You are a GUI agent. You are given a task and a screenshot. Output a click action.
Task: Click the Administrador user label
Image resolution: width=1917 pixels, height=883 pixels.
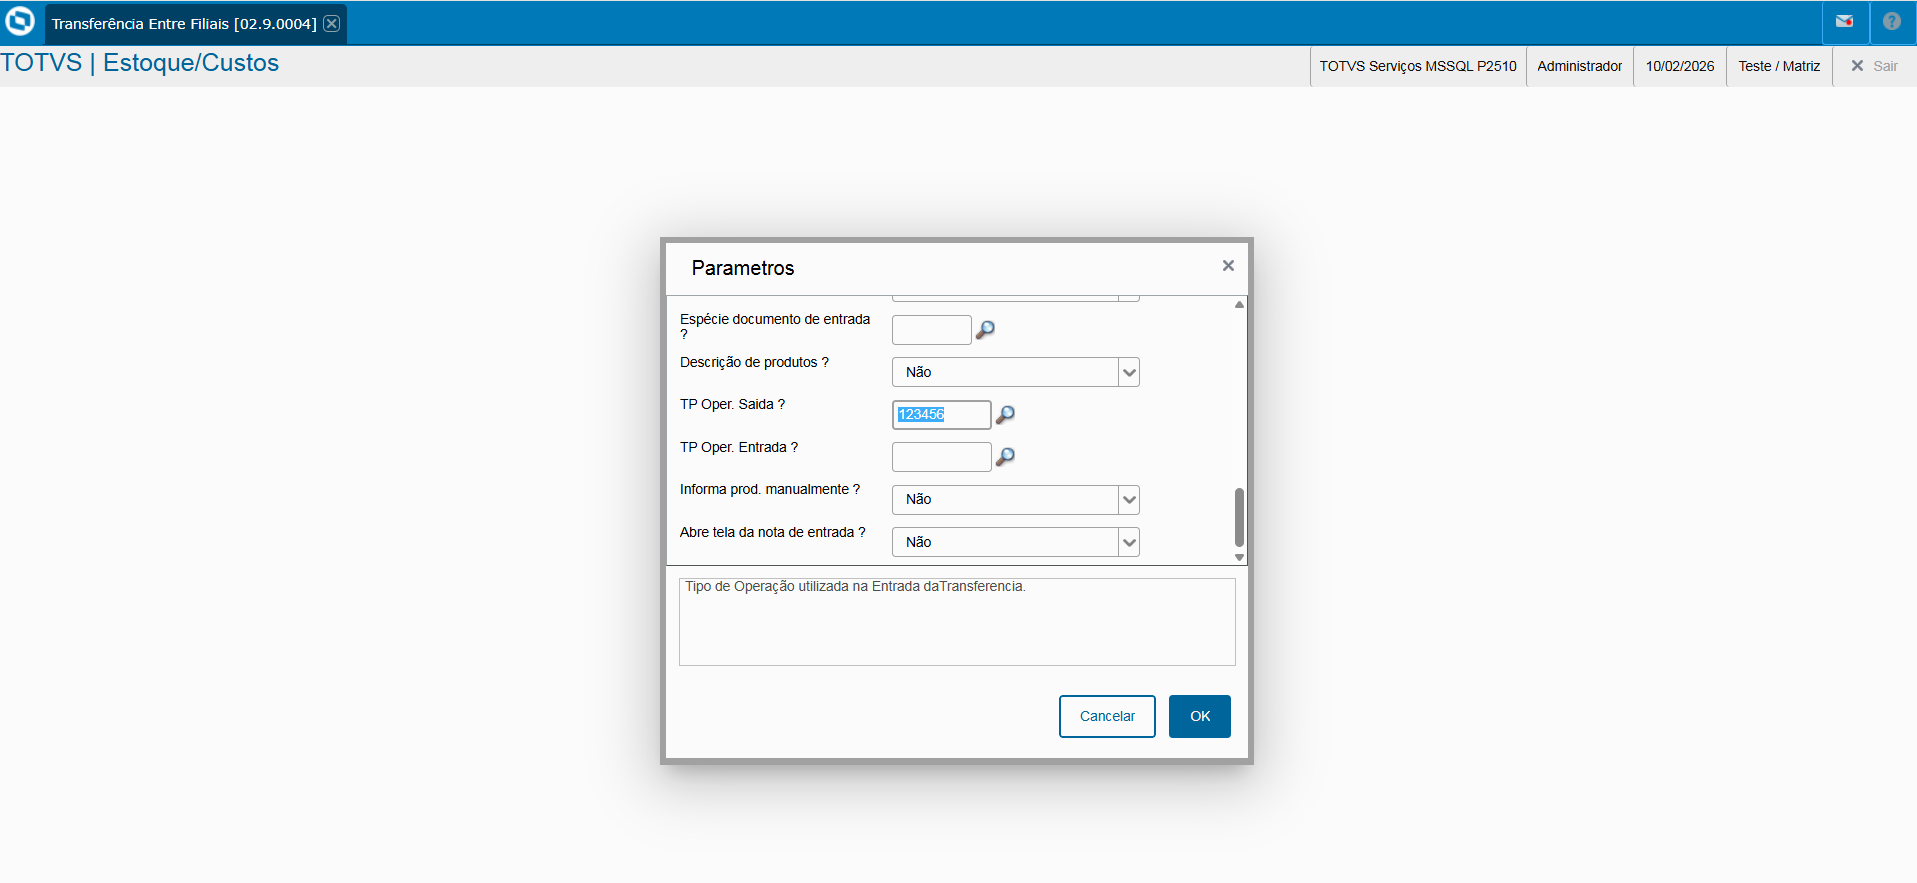pos(1580,66)
